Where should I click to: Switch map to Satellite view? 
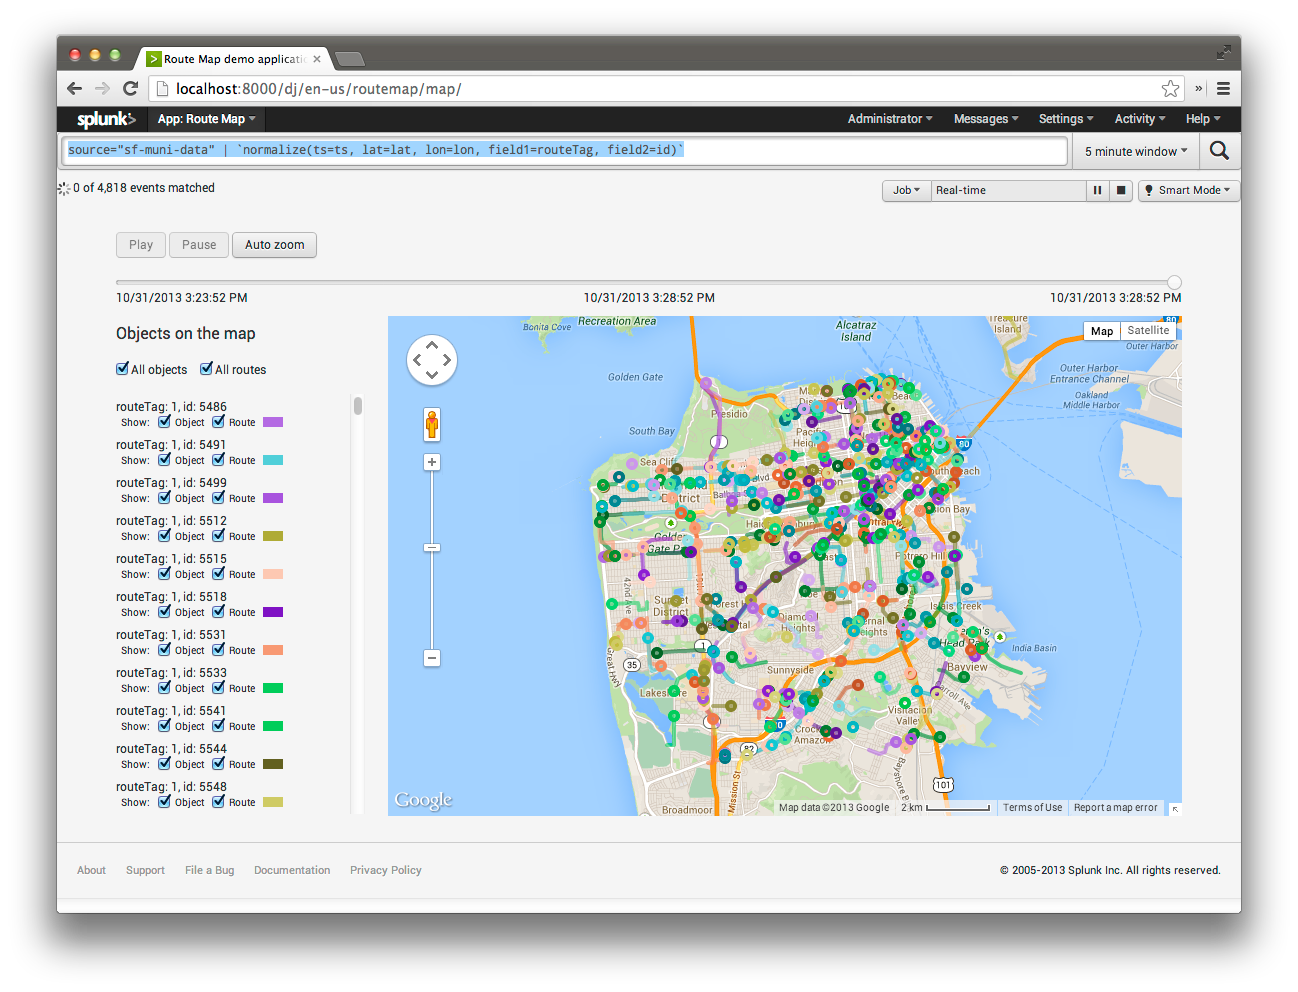(x=1148, y=331)
